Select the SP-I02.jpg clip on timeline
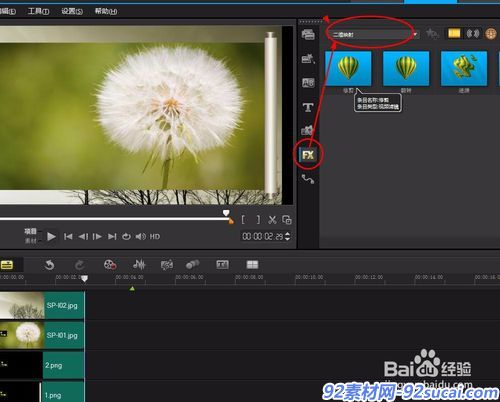This screenshot has width=500, height=402. (x=42, y=305)
